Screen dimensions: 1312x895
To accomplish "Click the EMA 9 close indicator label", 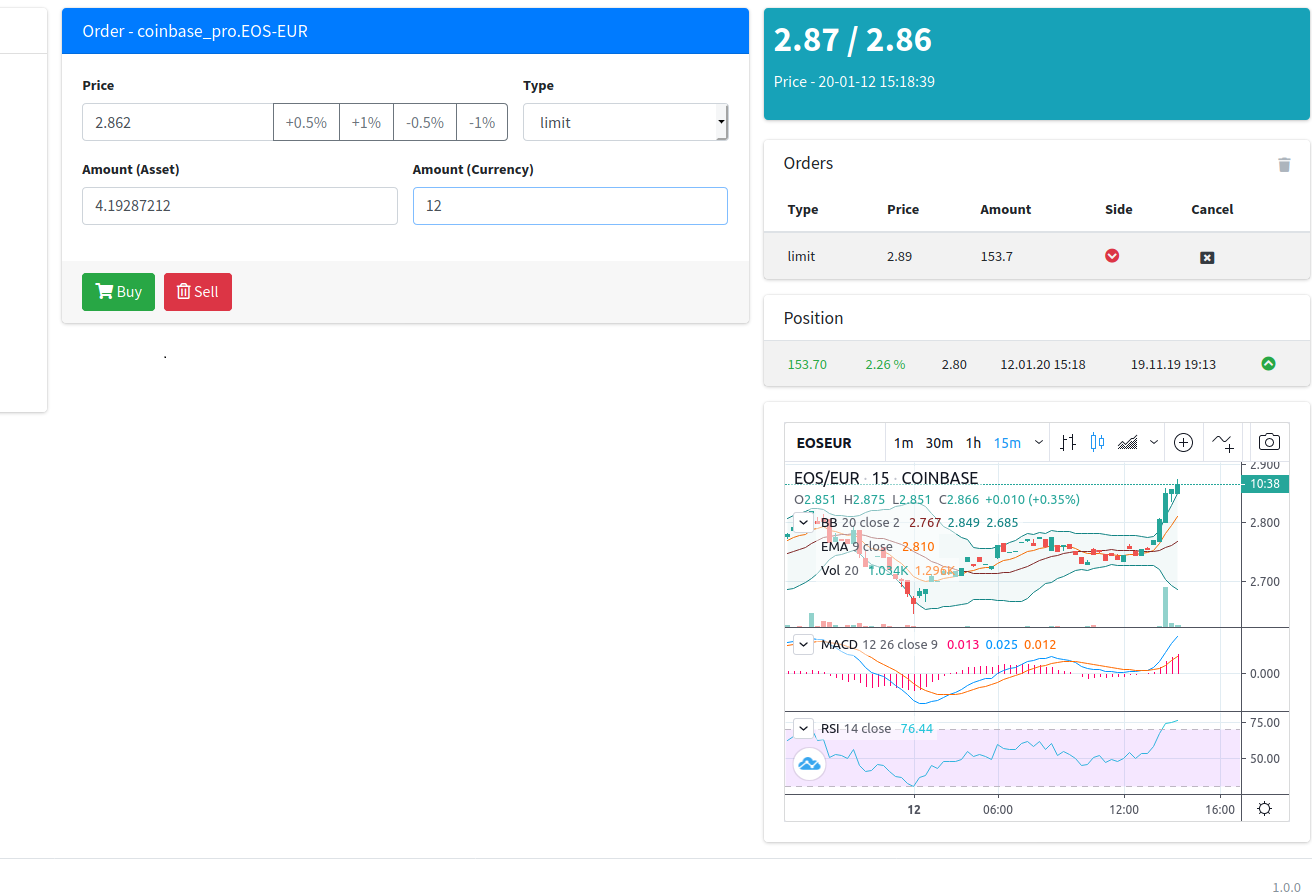I will [856, 547].
